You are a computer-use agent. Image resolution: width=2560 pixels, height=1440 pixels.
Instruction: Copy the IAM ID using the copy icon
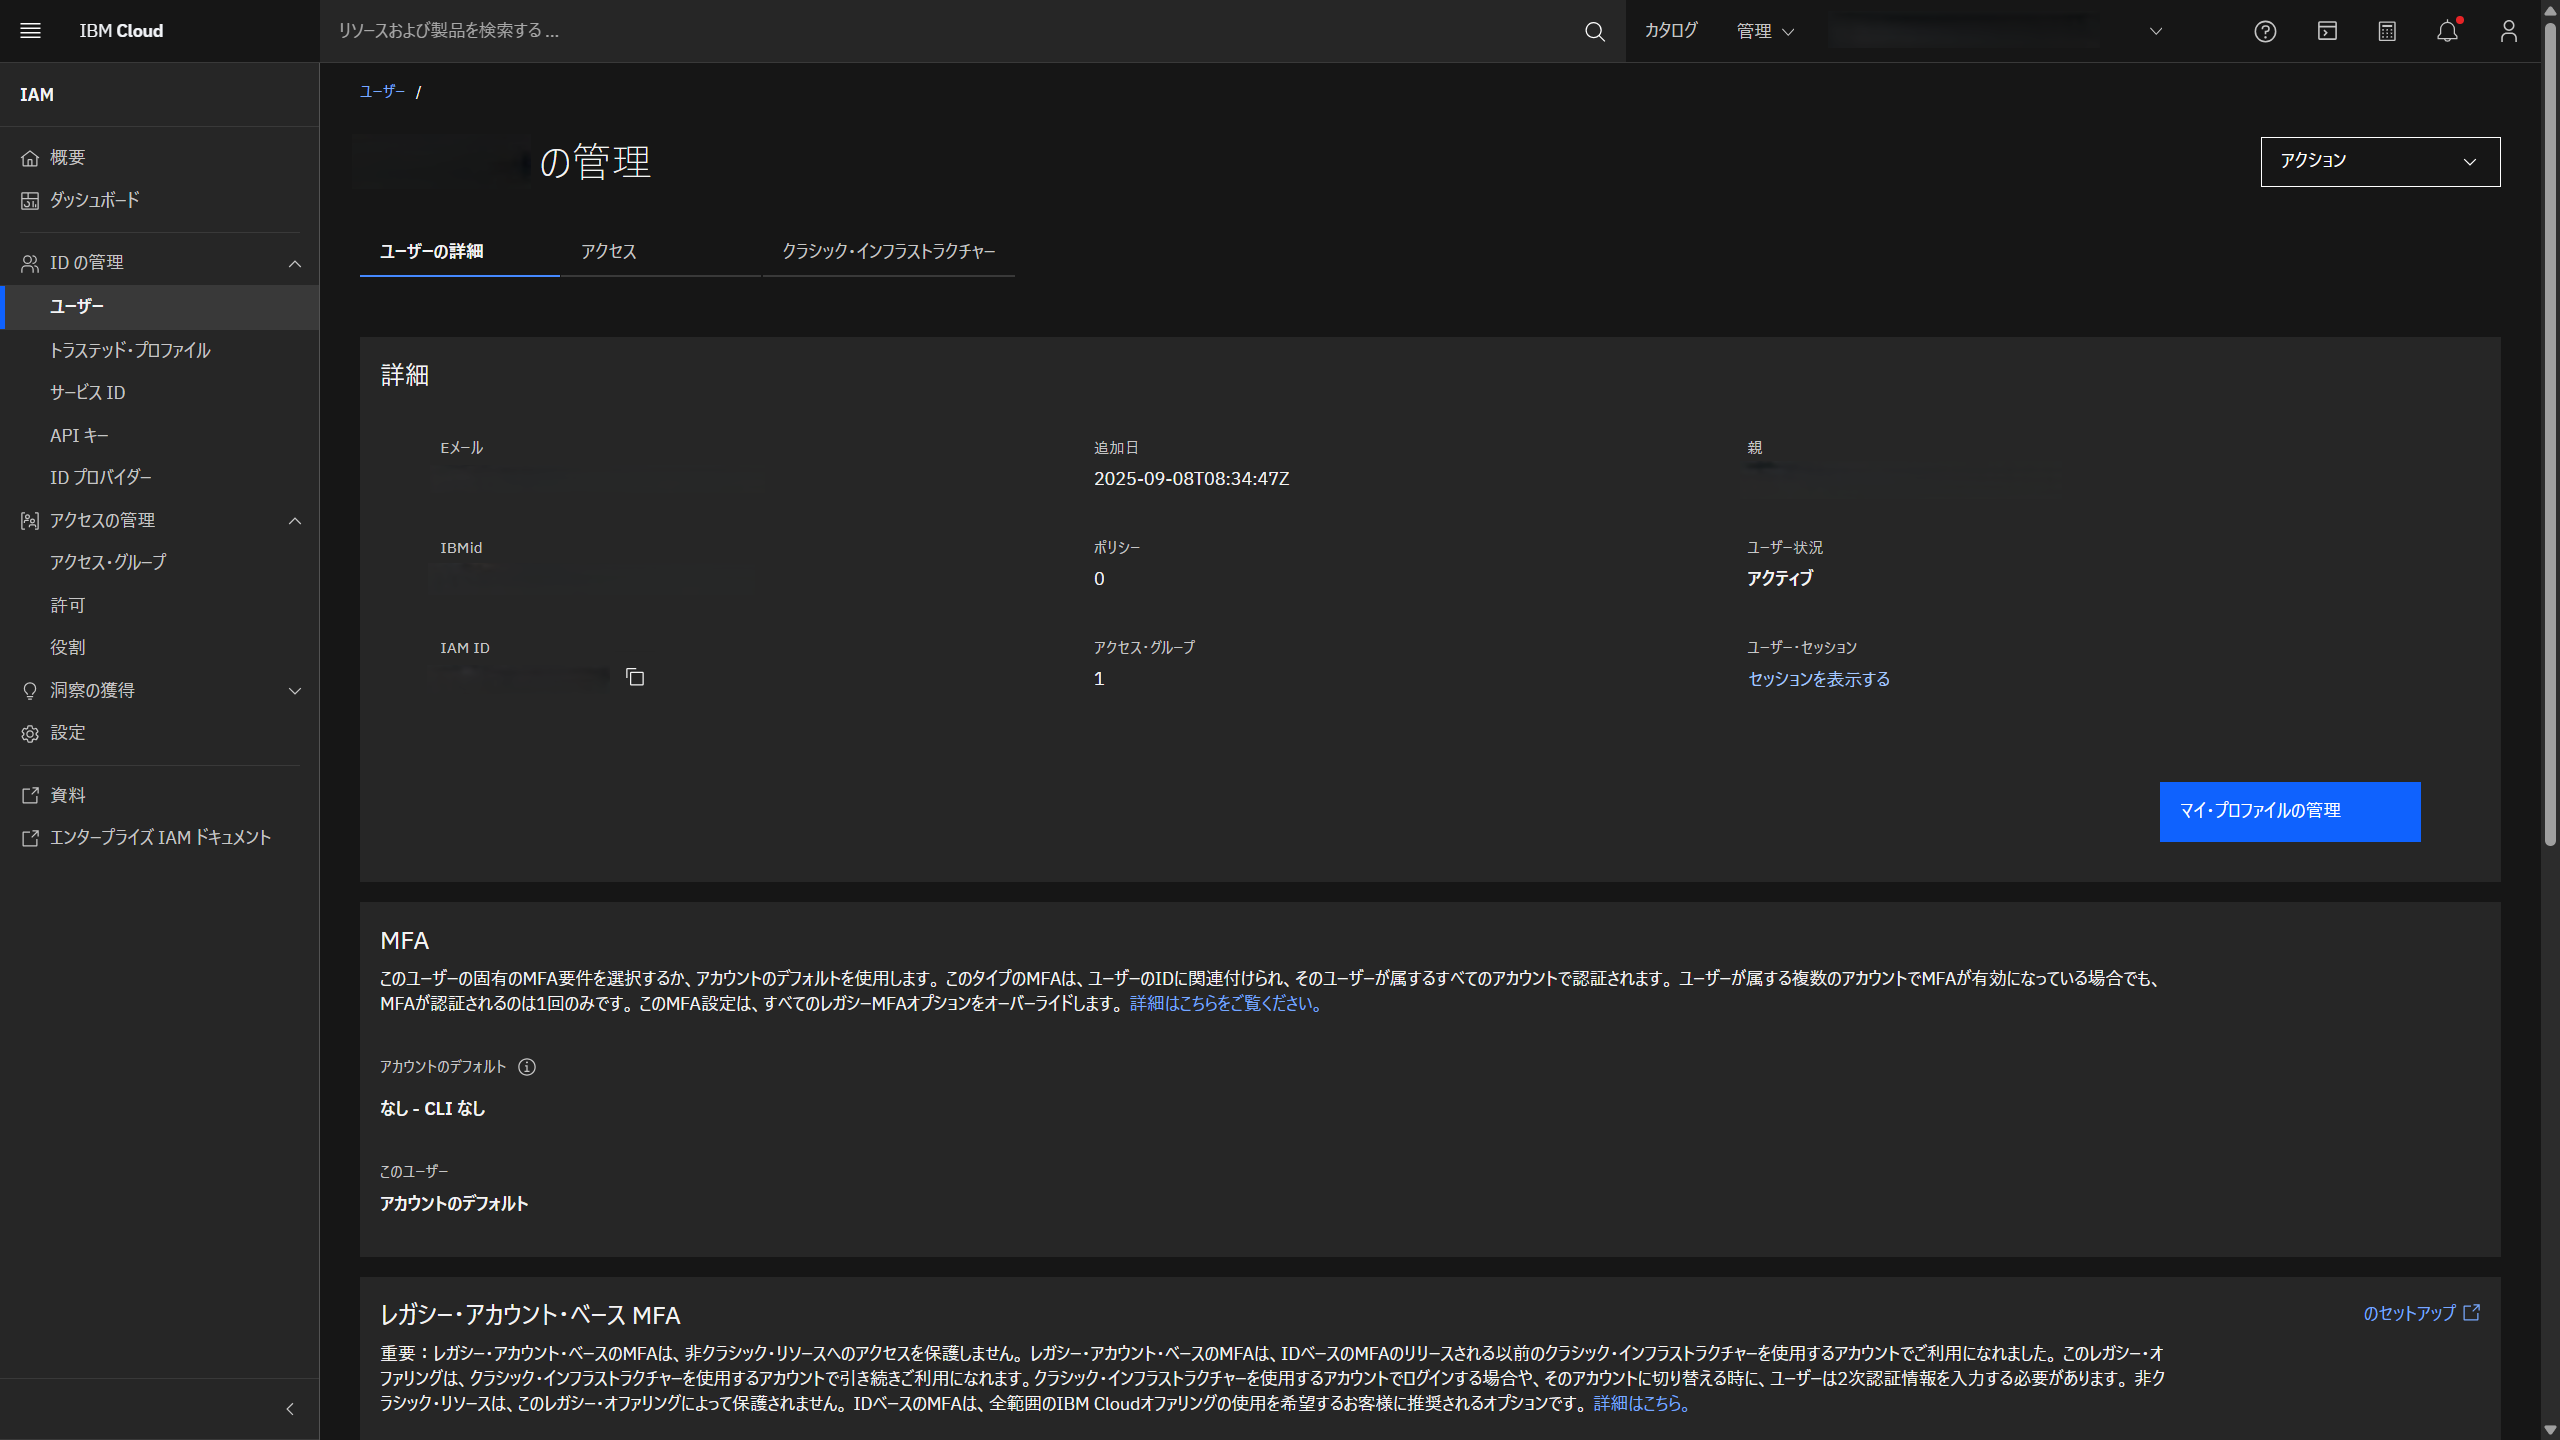click(635, 678)
